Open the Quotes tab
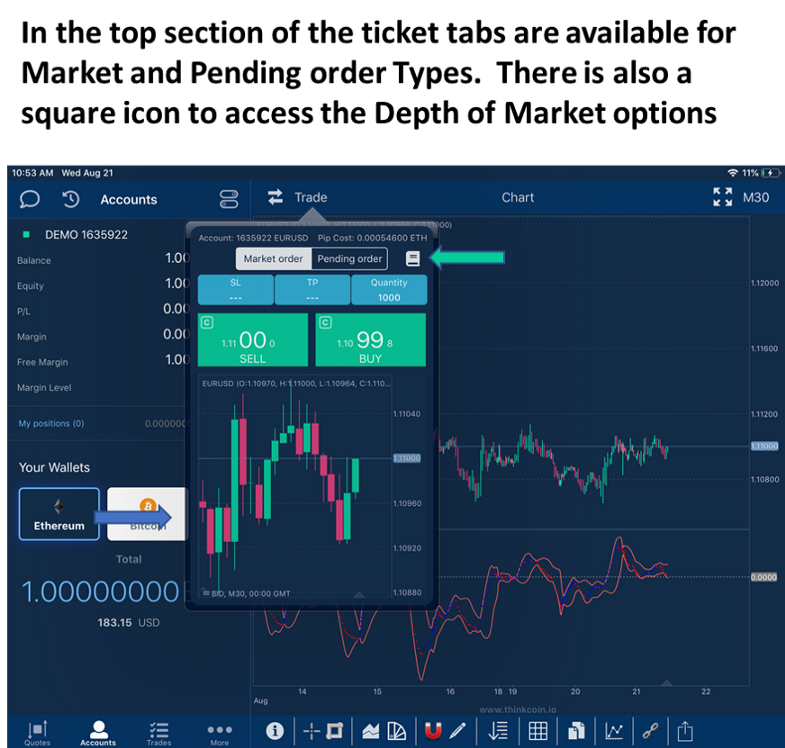 38,733
